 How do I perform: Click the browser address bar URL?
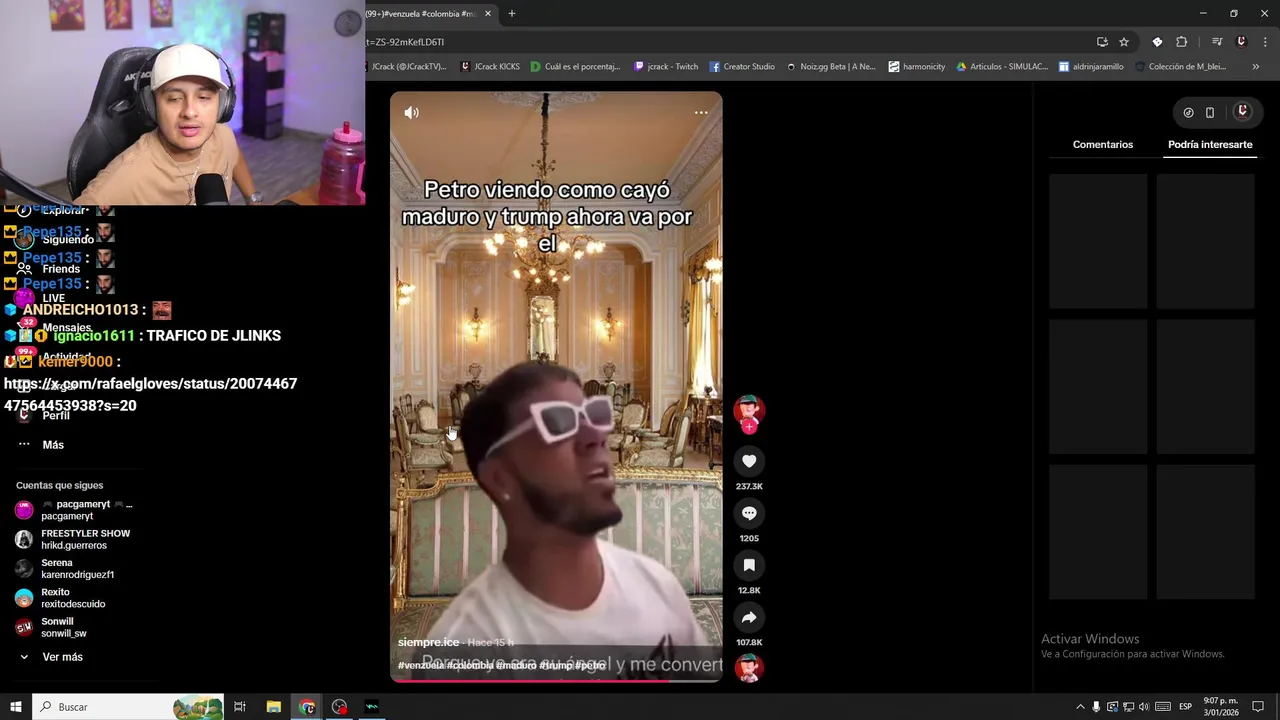[406, 42]
